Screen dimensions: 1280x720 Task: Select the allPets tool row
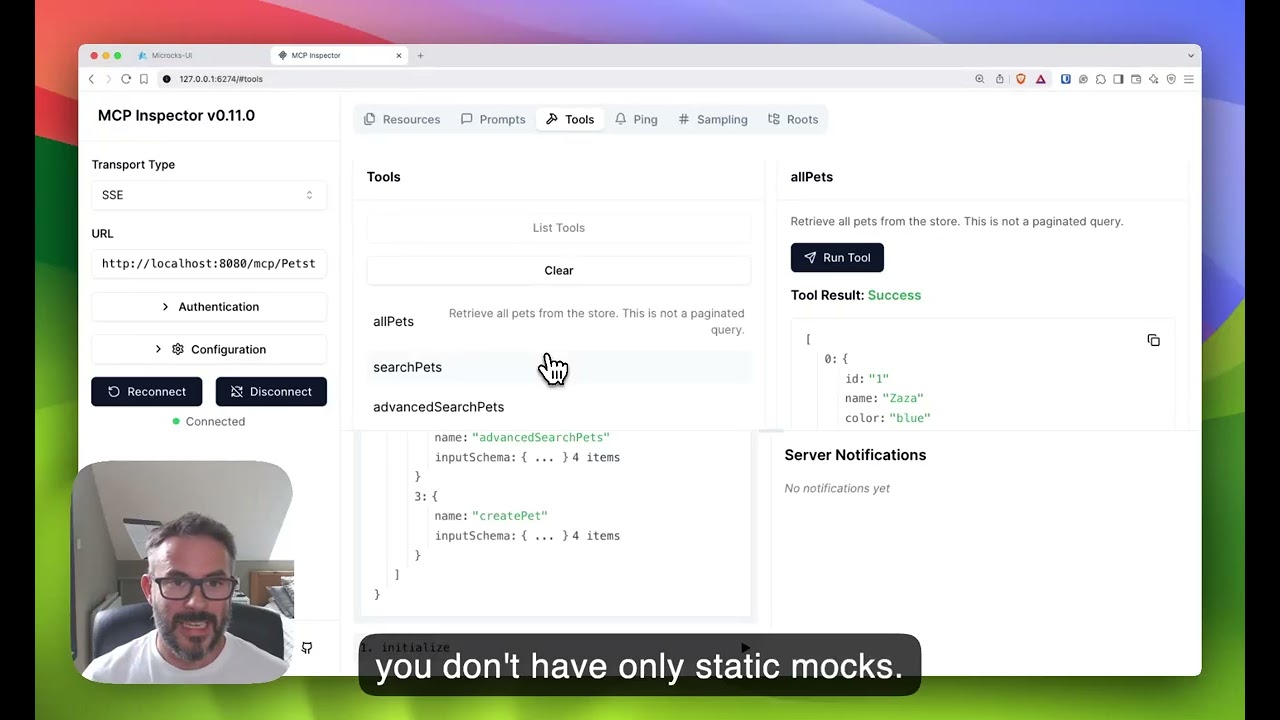pos(558,321)
